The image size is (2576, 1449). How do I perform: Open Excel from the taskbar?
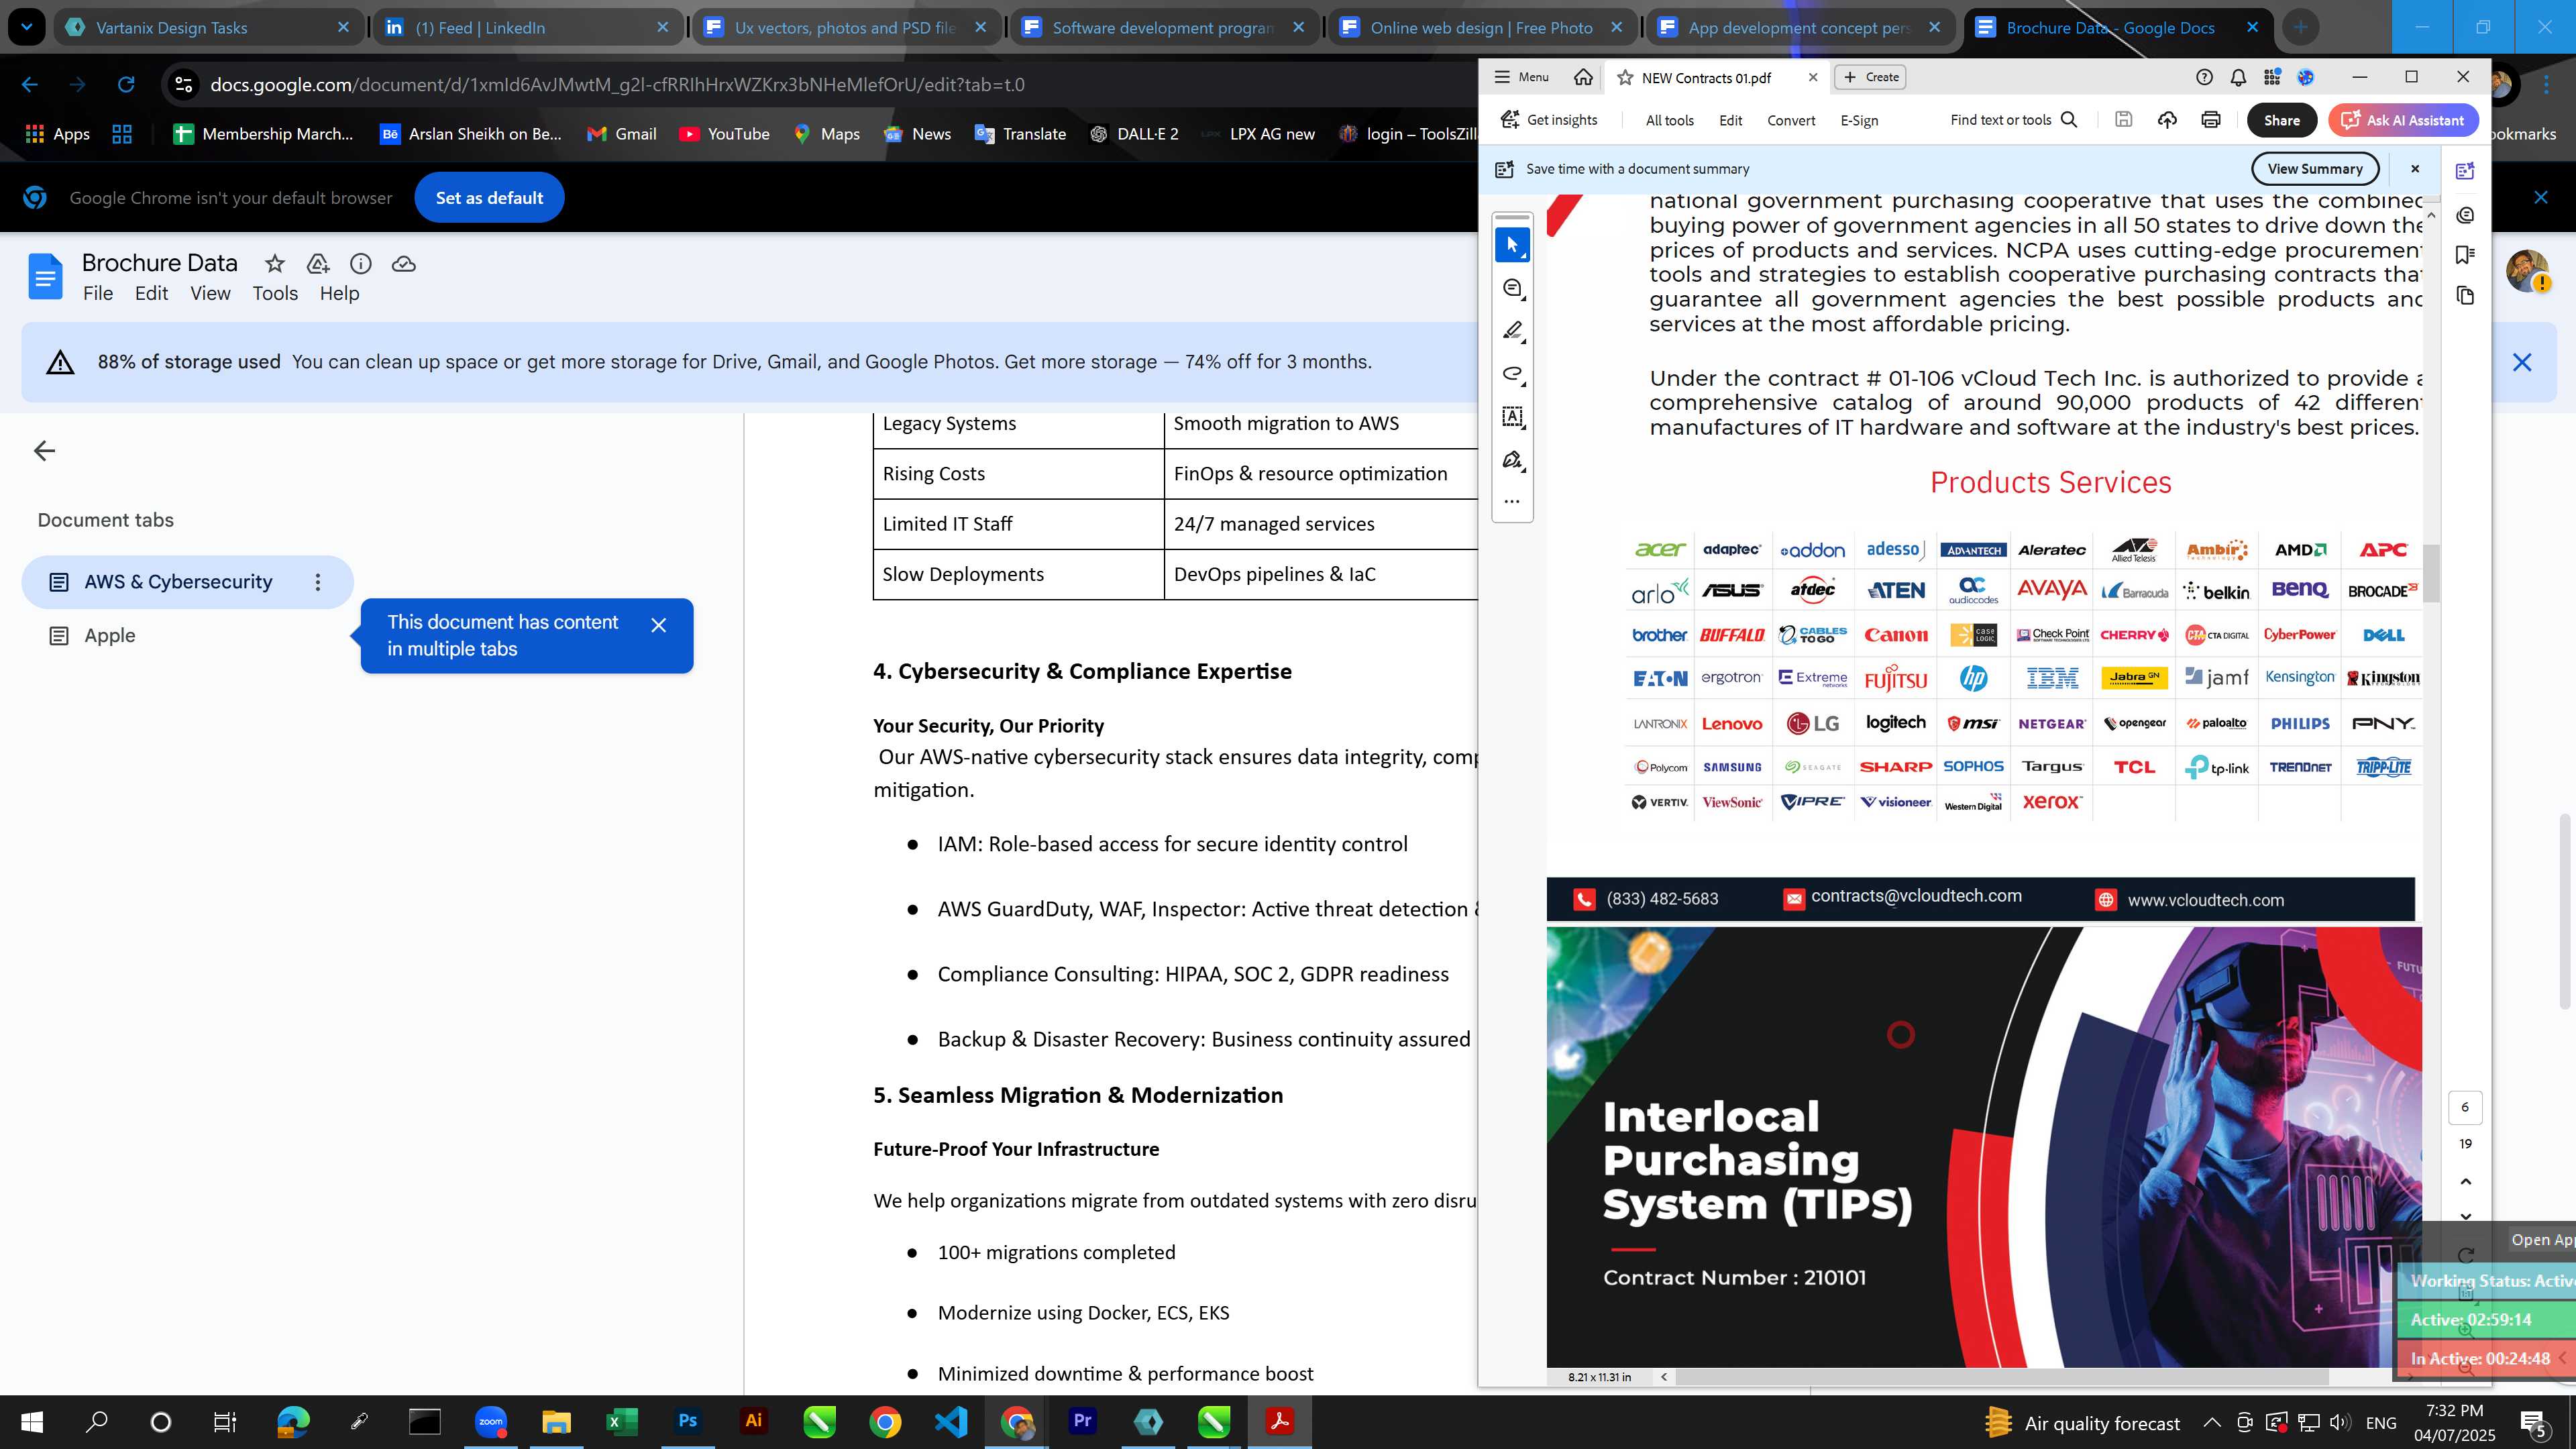622,1421
